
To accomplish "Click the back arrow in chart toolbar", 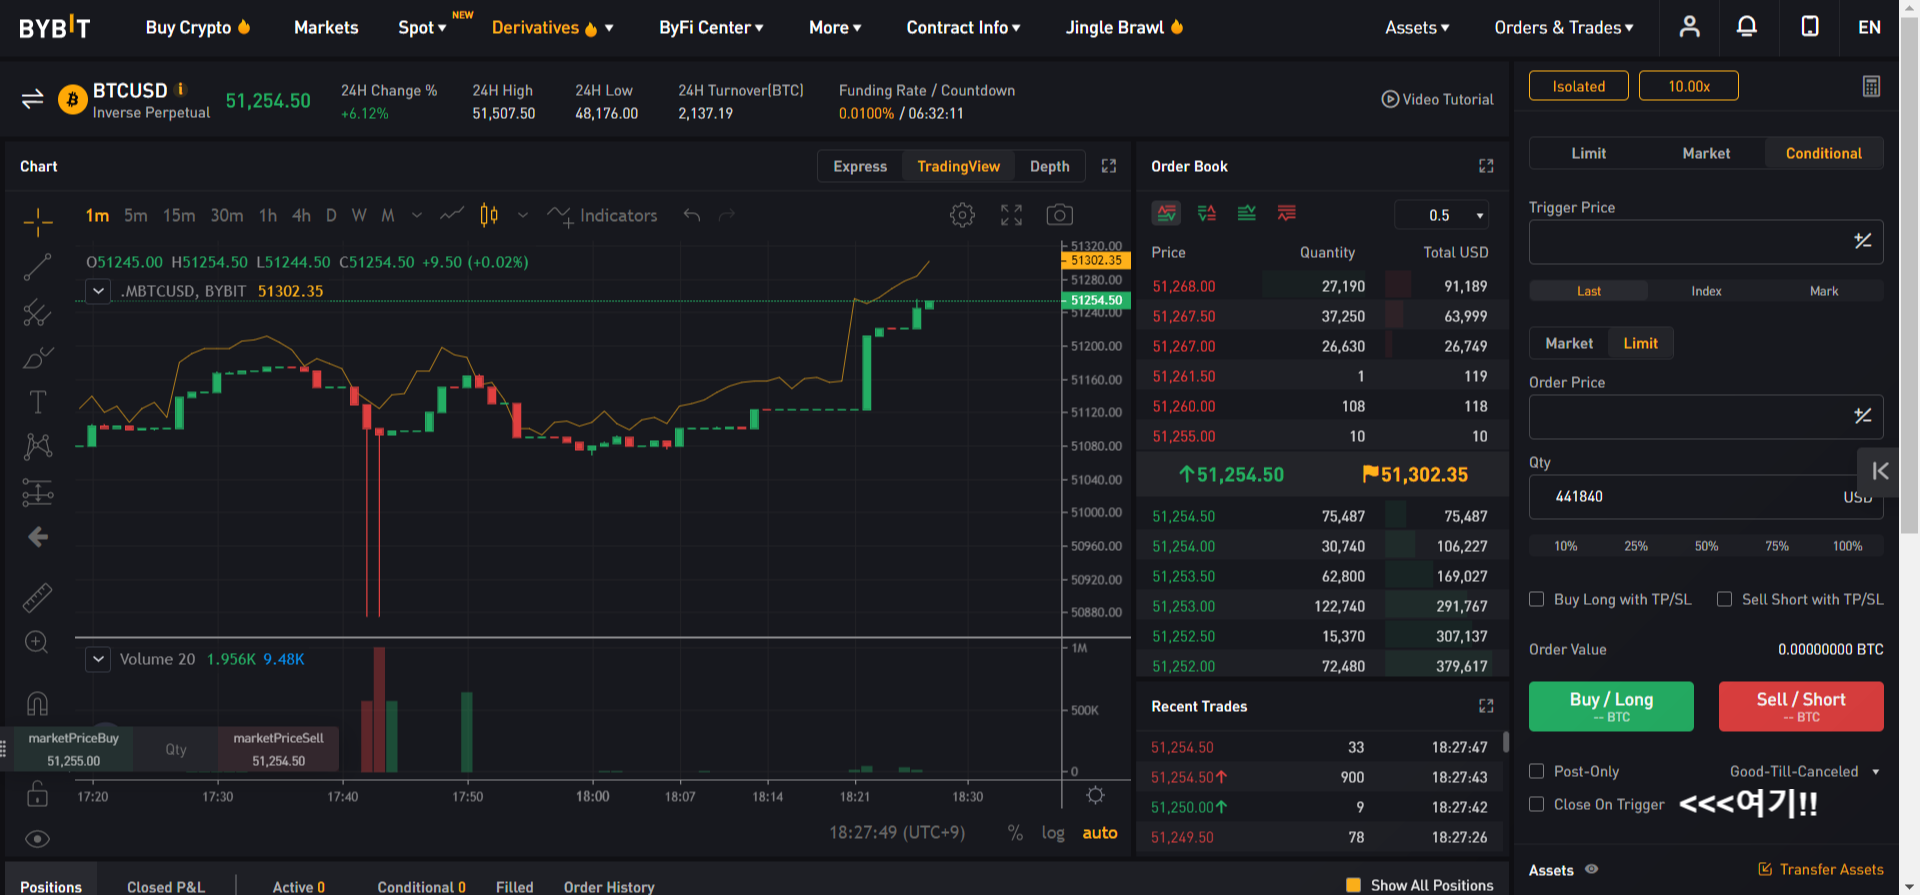I will point(38,537).
